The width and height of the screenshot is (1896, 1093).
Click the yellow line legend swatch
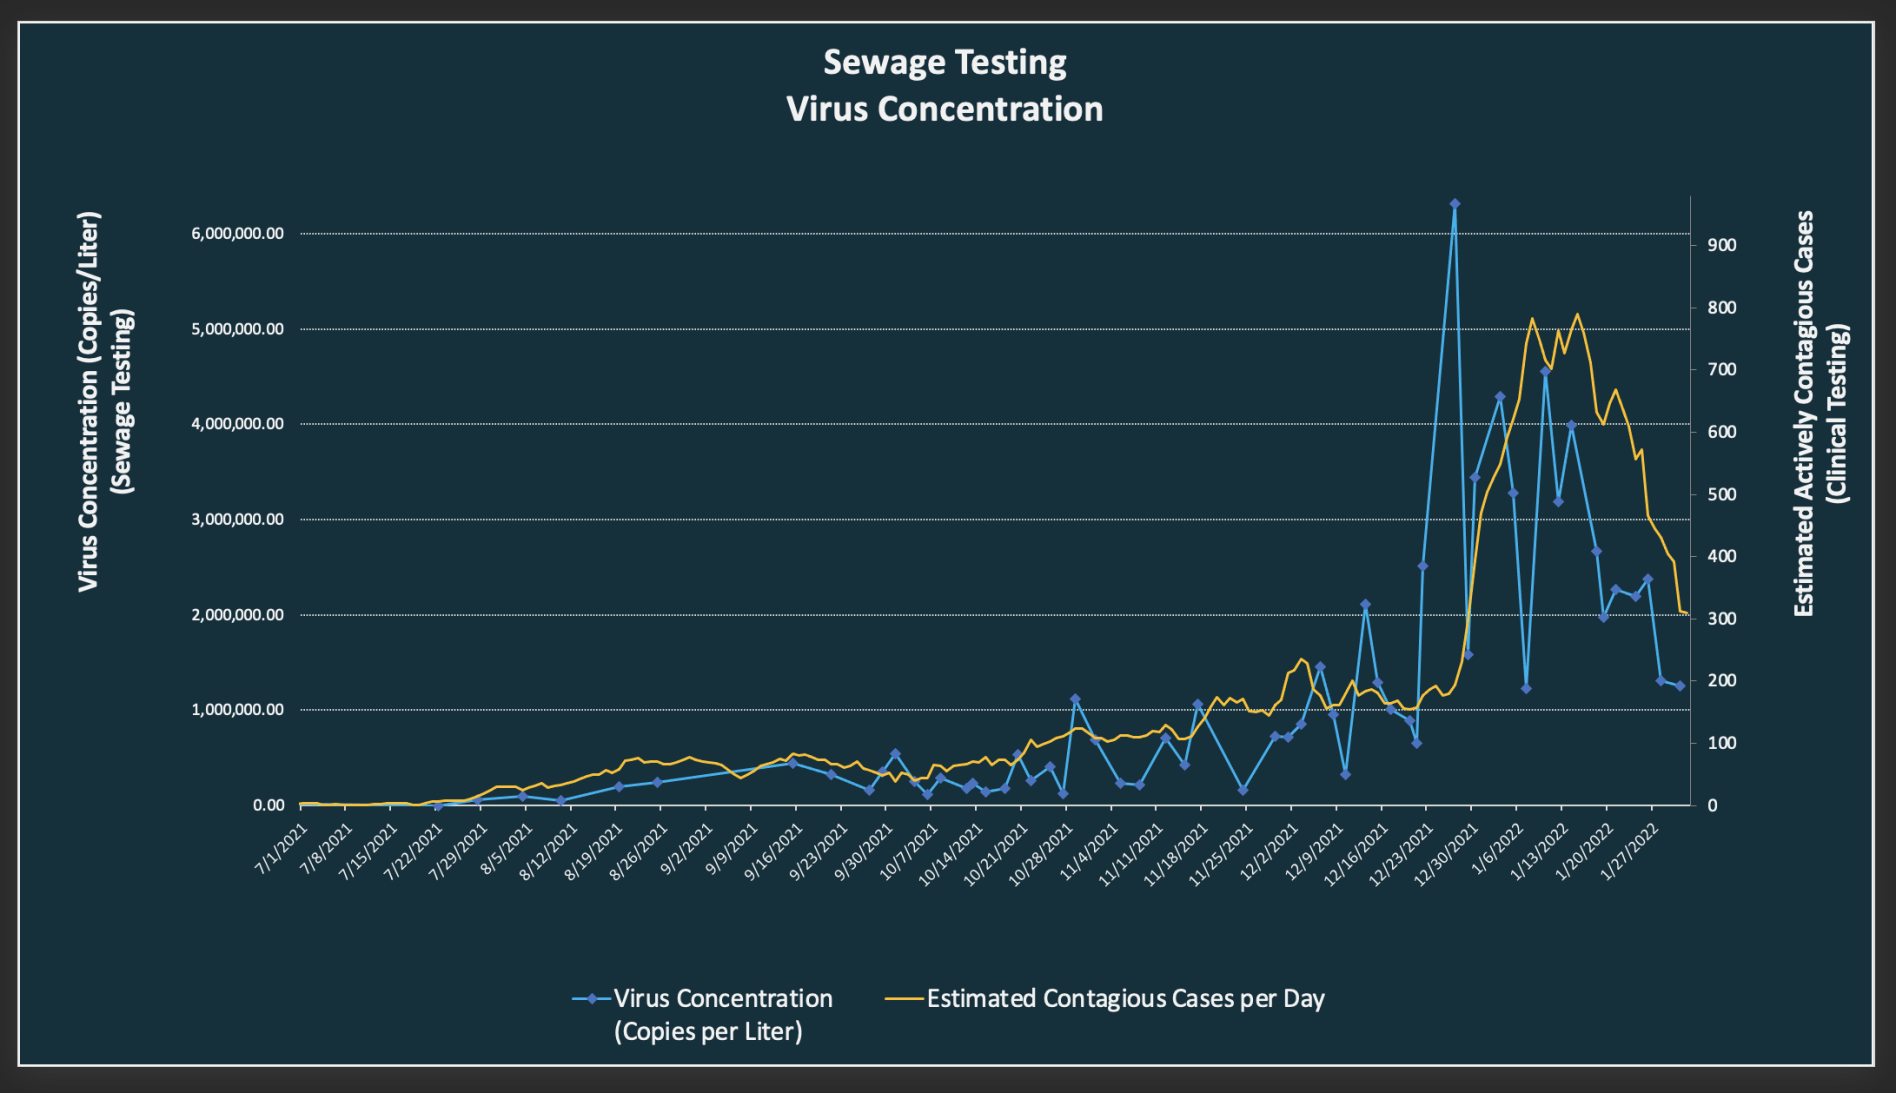[x=904, y=998]
